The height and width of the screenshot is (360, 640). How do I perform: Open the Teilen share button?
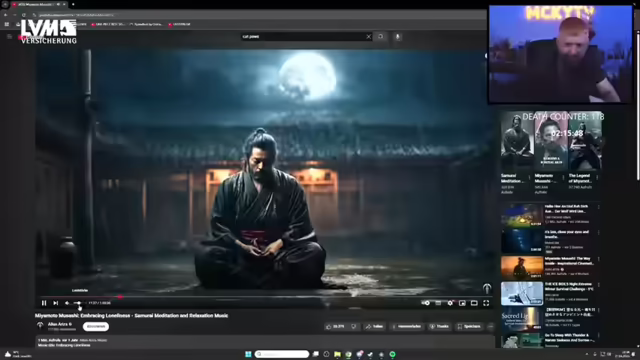tap(374, 327)
